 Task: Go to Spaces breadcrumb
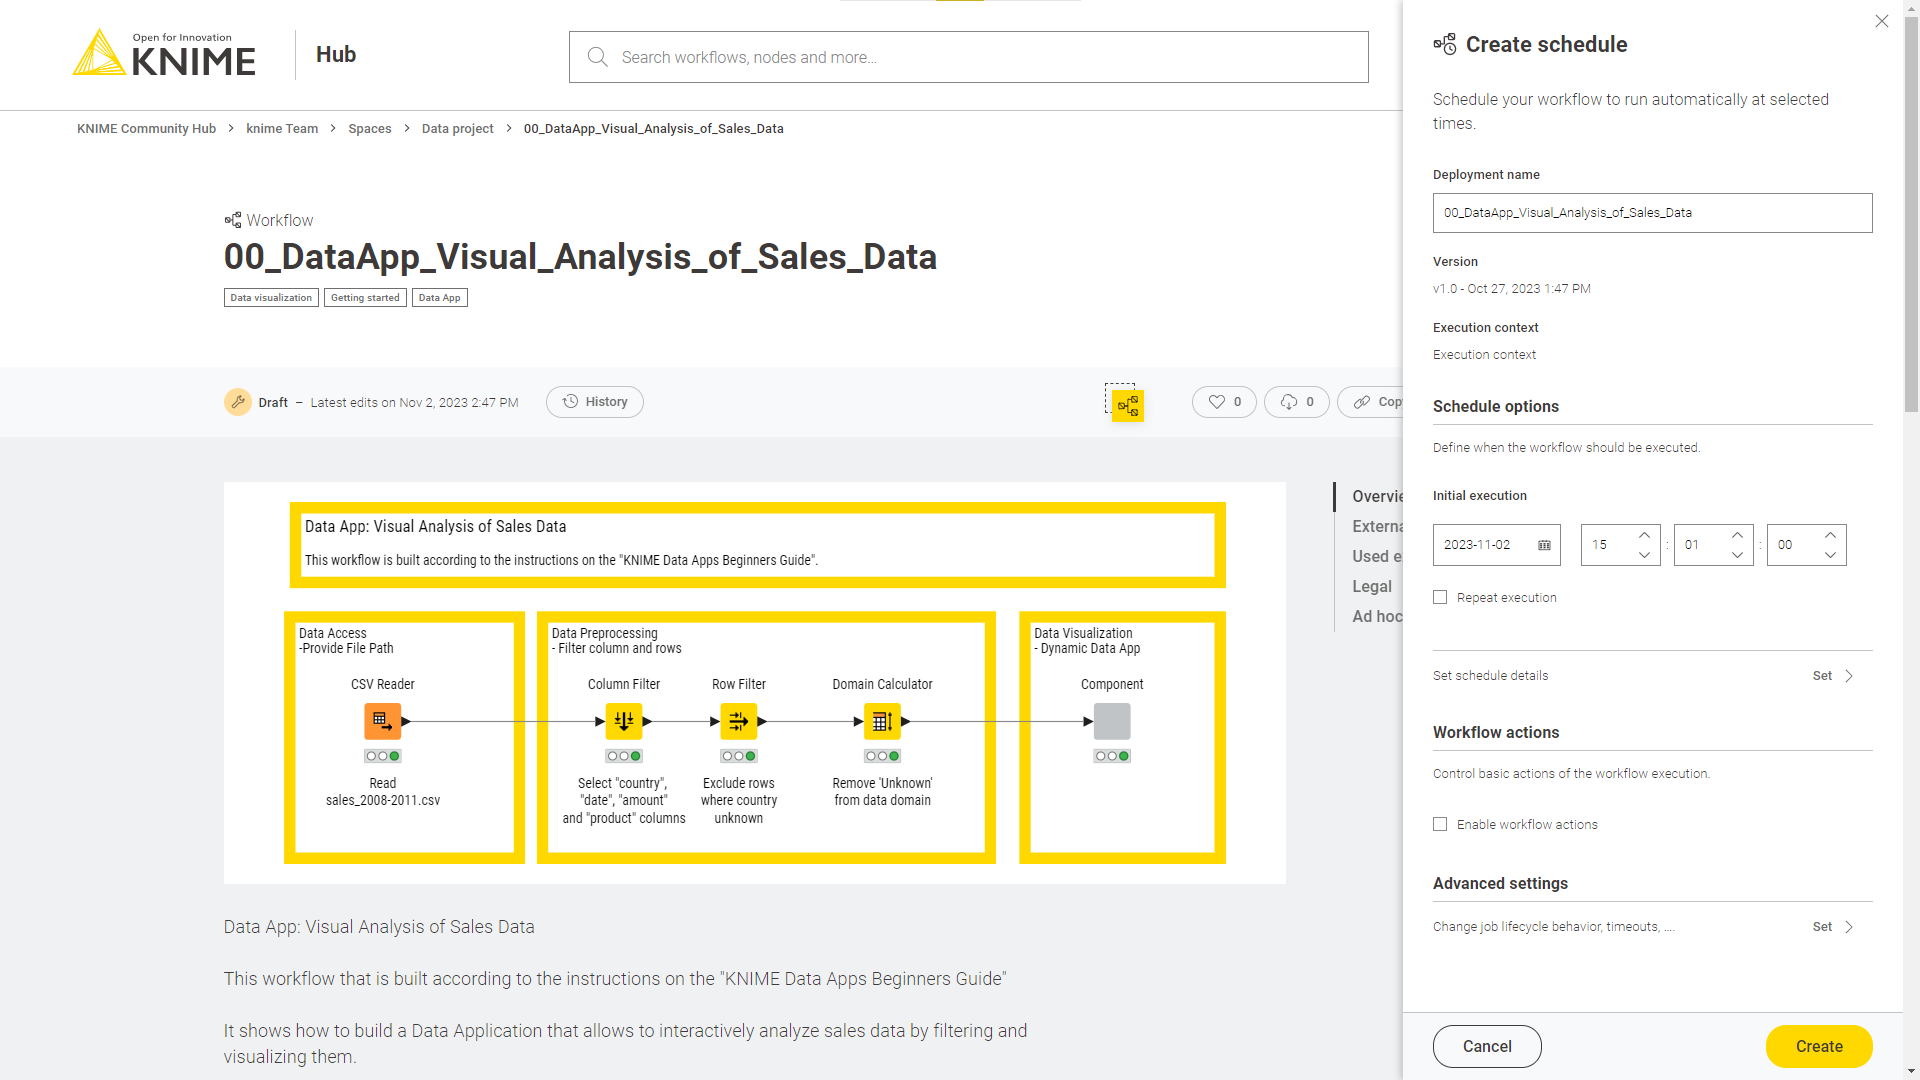coord(369,129)
